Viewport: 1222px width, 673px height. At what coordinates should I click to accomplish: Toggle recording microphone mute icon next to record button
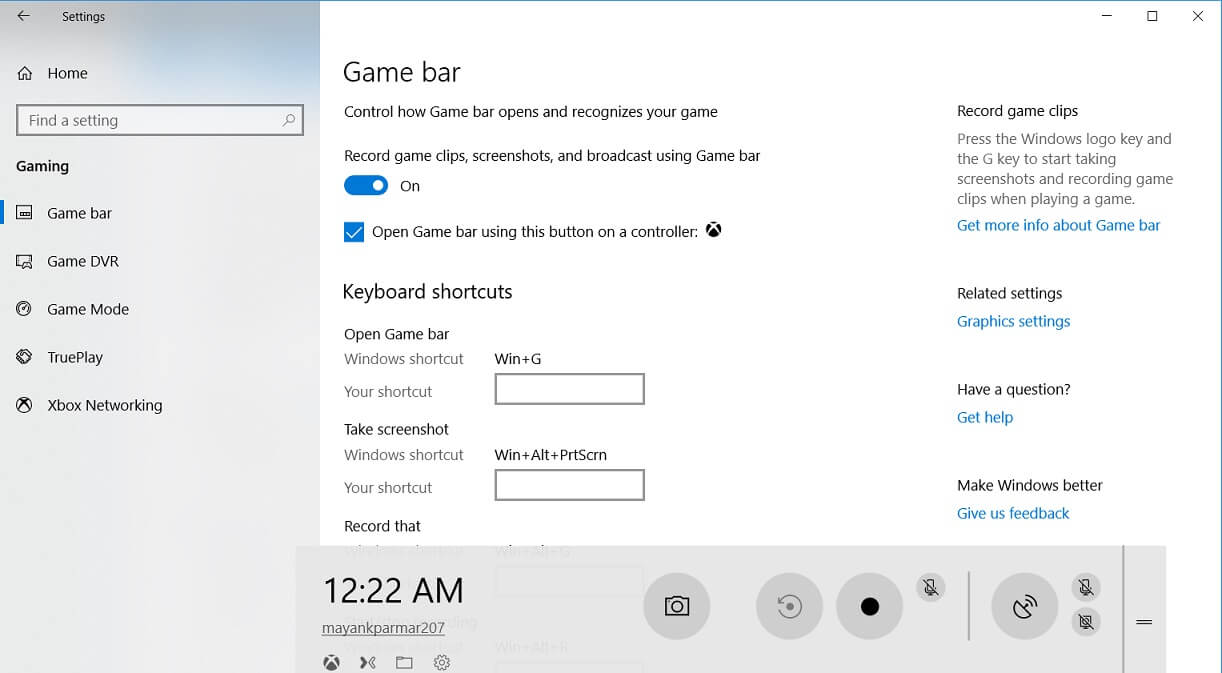point(931,587)
